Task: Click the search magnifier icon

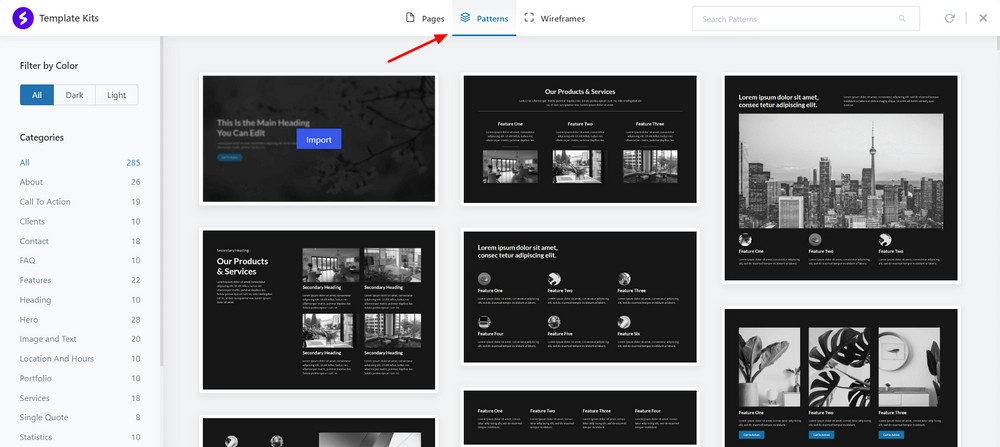Action: tap(902, 18)
